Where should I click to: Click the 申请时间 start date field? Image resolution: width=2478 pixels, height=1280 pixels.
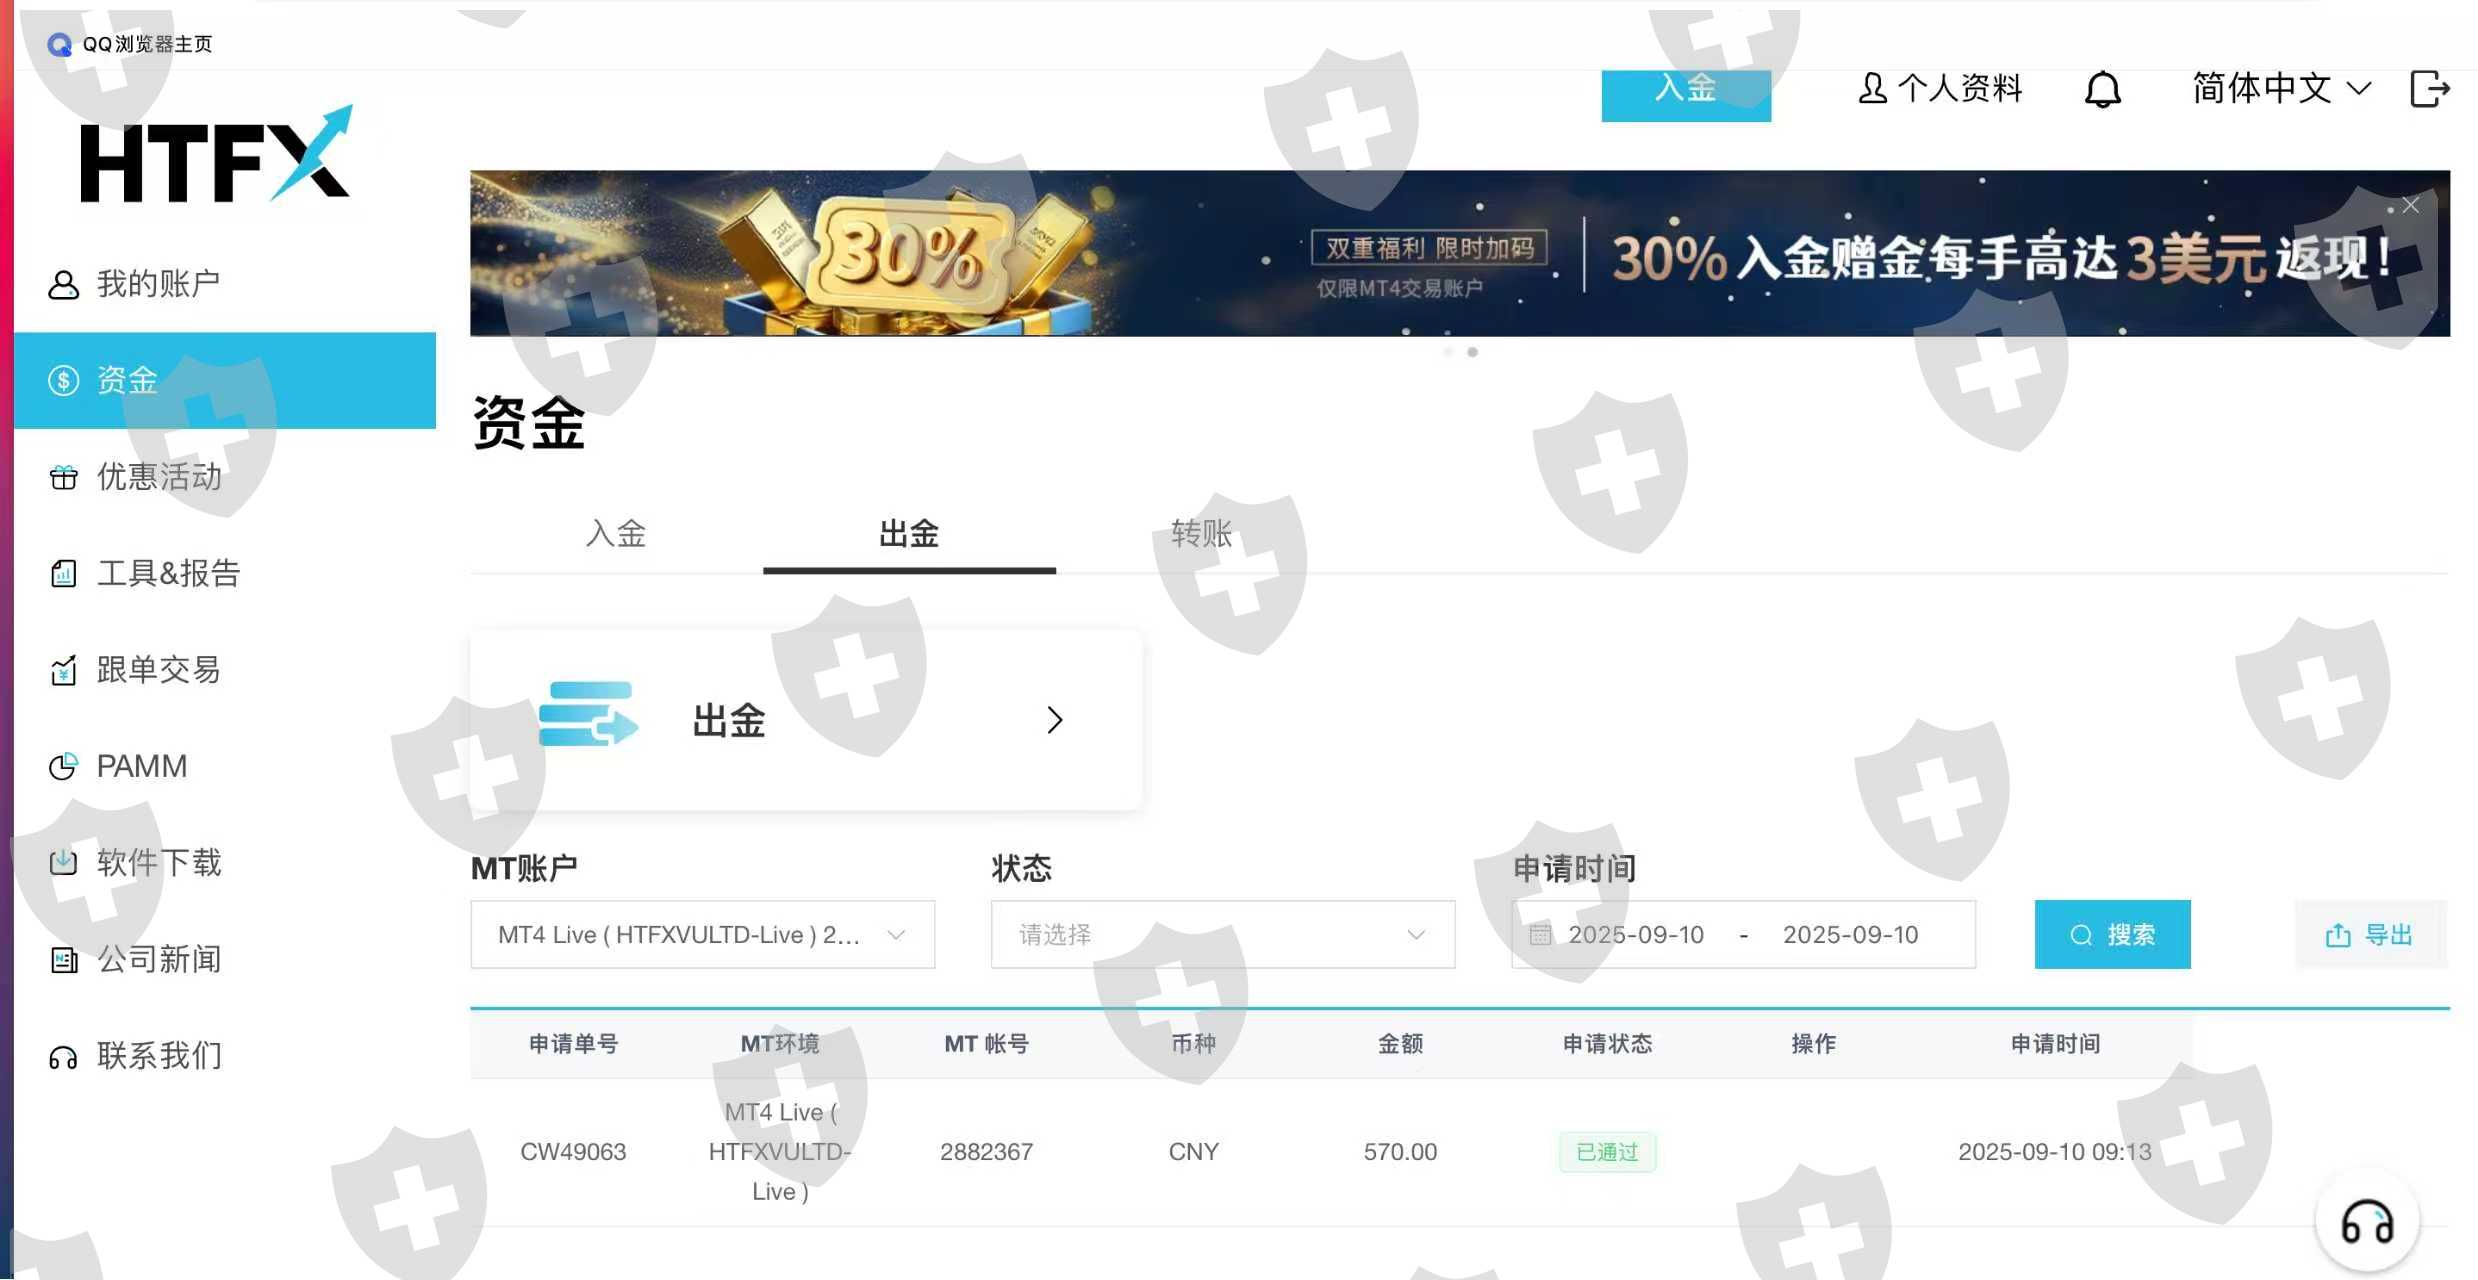pos(1635,934)
